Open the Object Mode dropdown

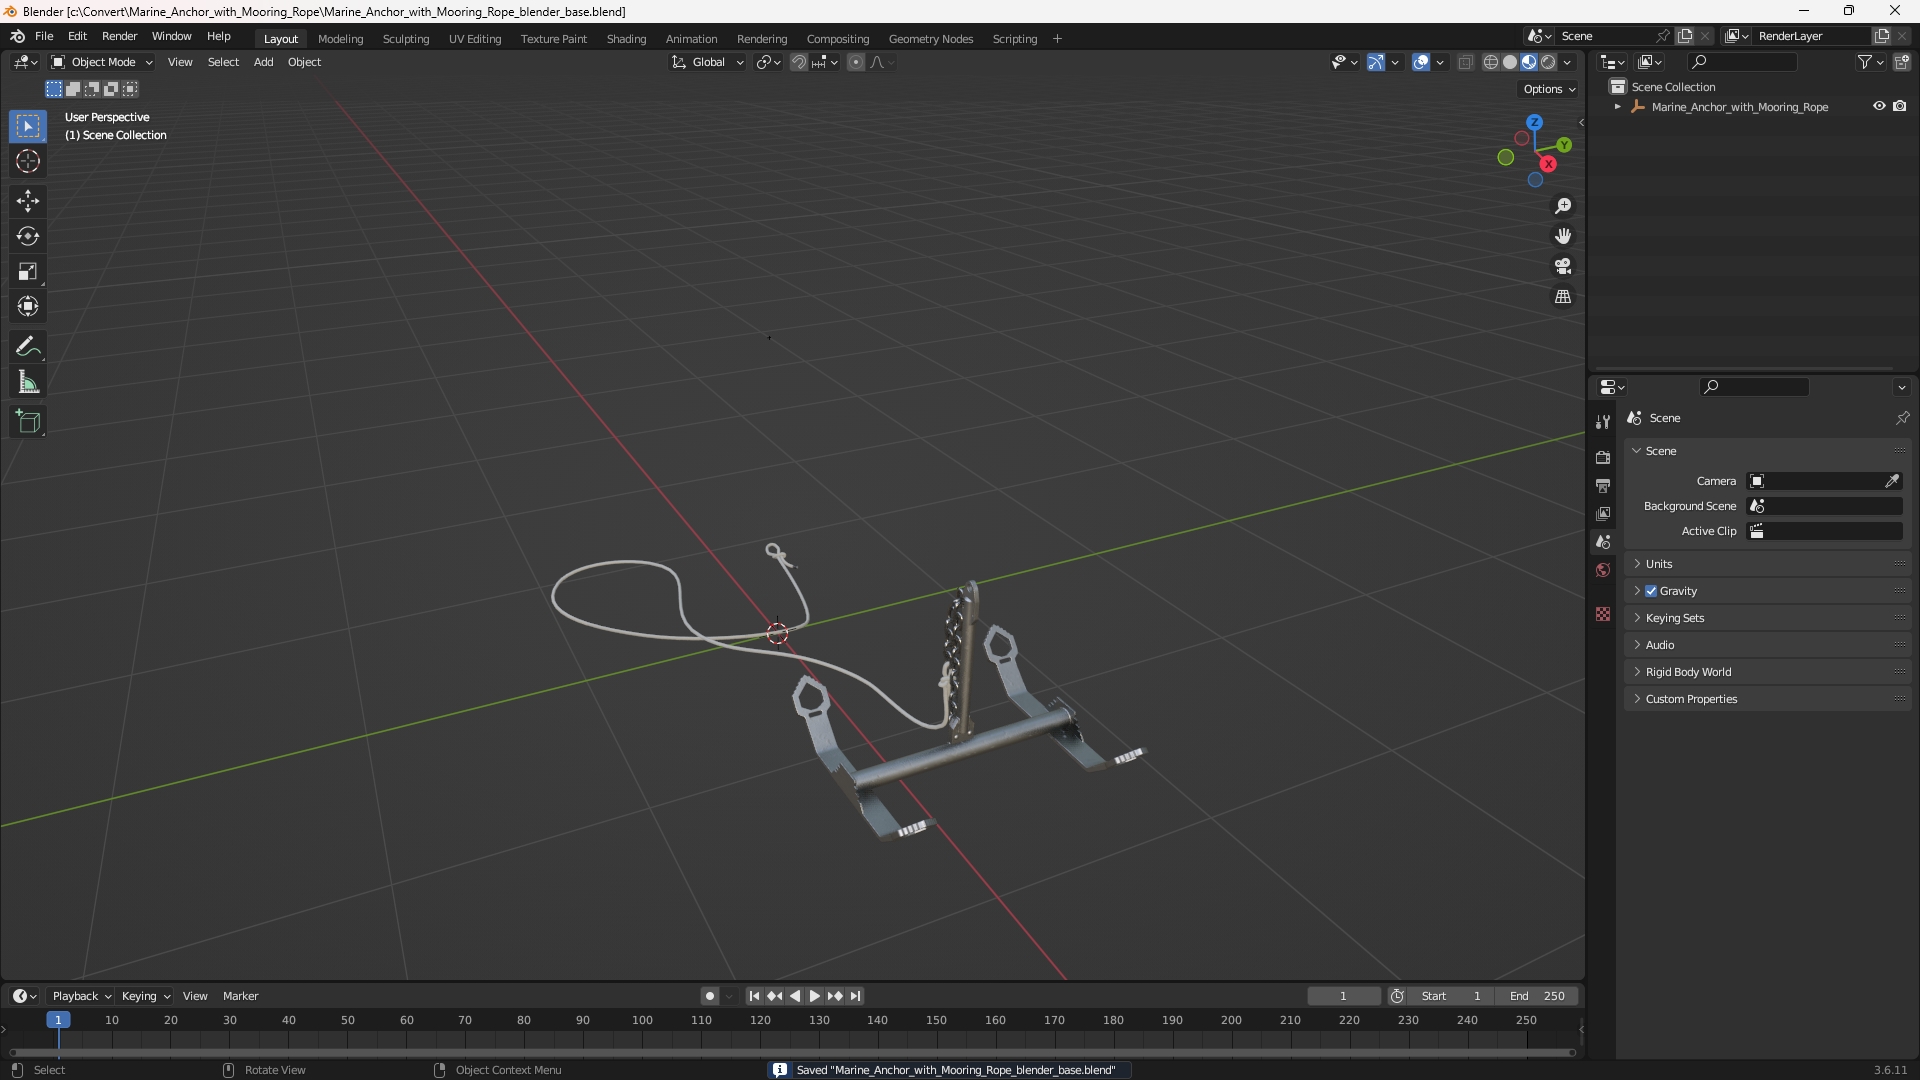click(101, 62)
